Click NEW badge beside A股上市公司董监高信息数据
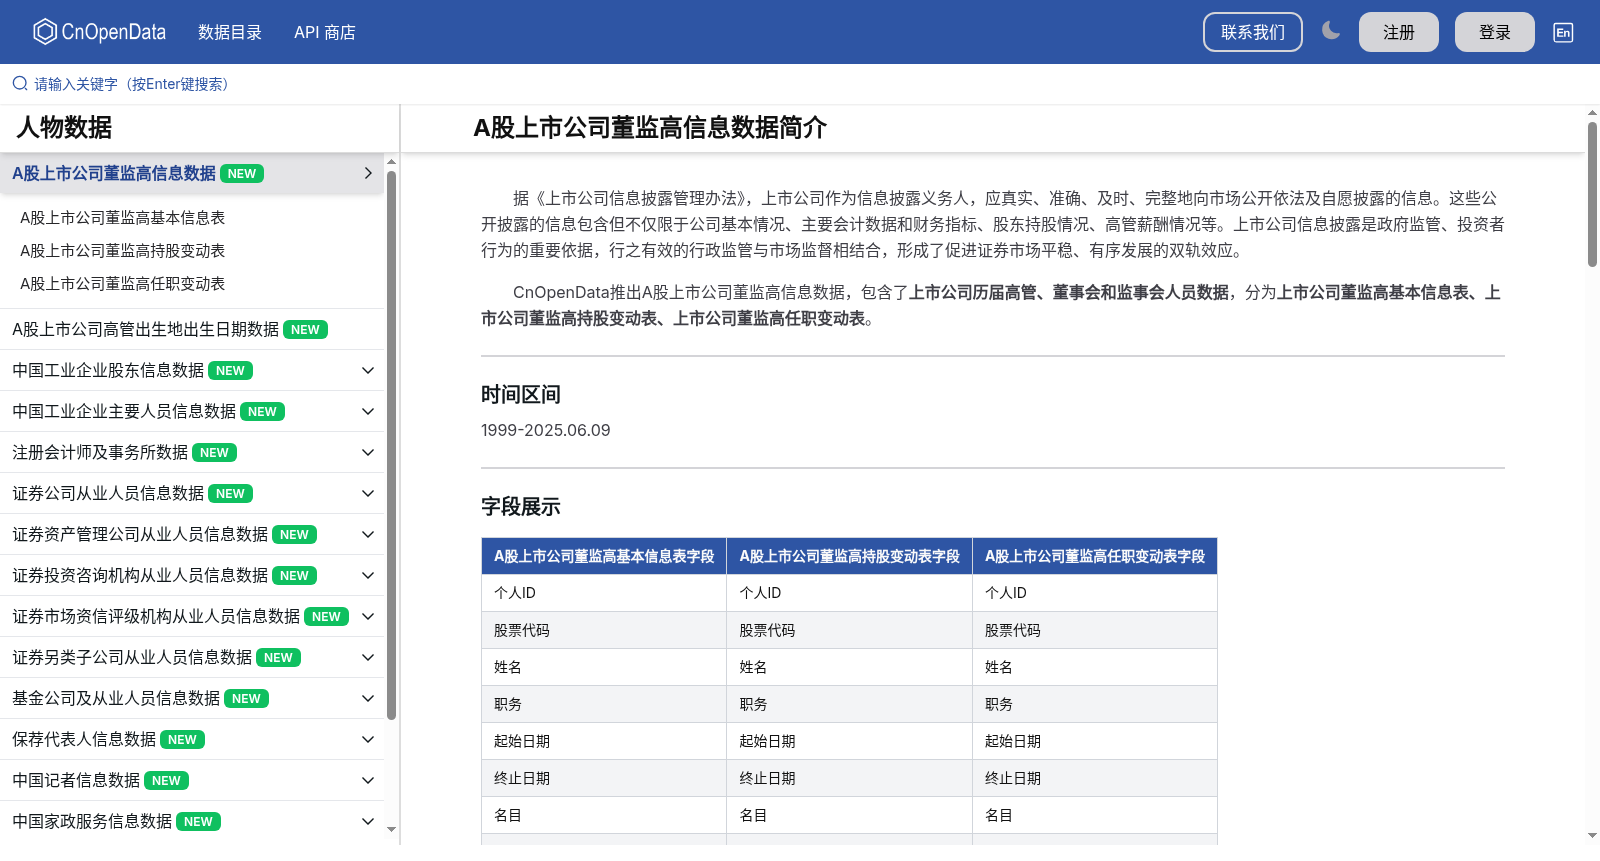 (242, 174)
